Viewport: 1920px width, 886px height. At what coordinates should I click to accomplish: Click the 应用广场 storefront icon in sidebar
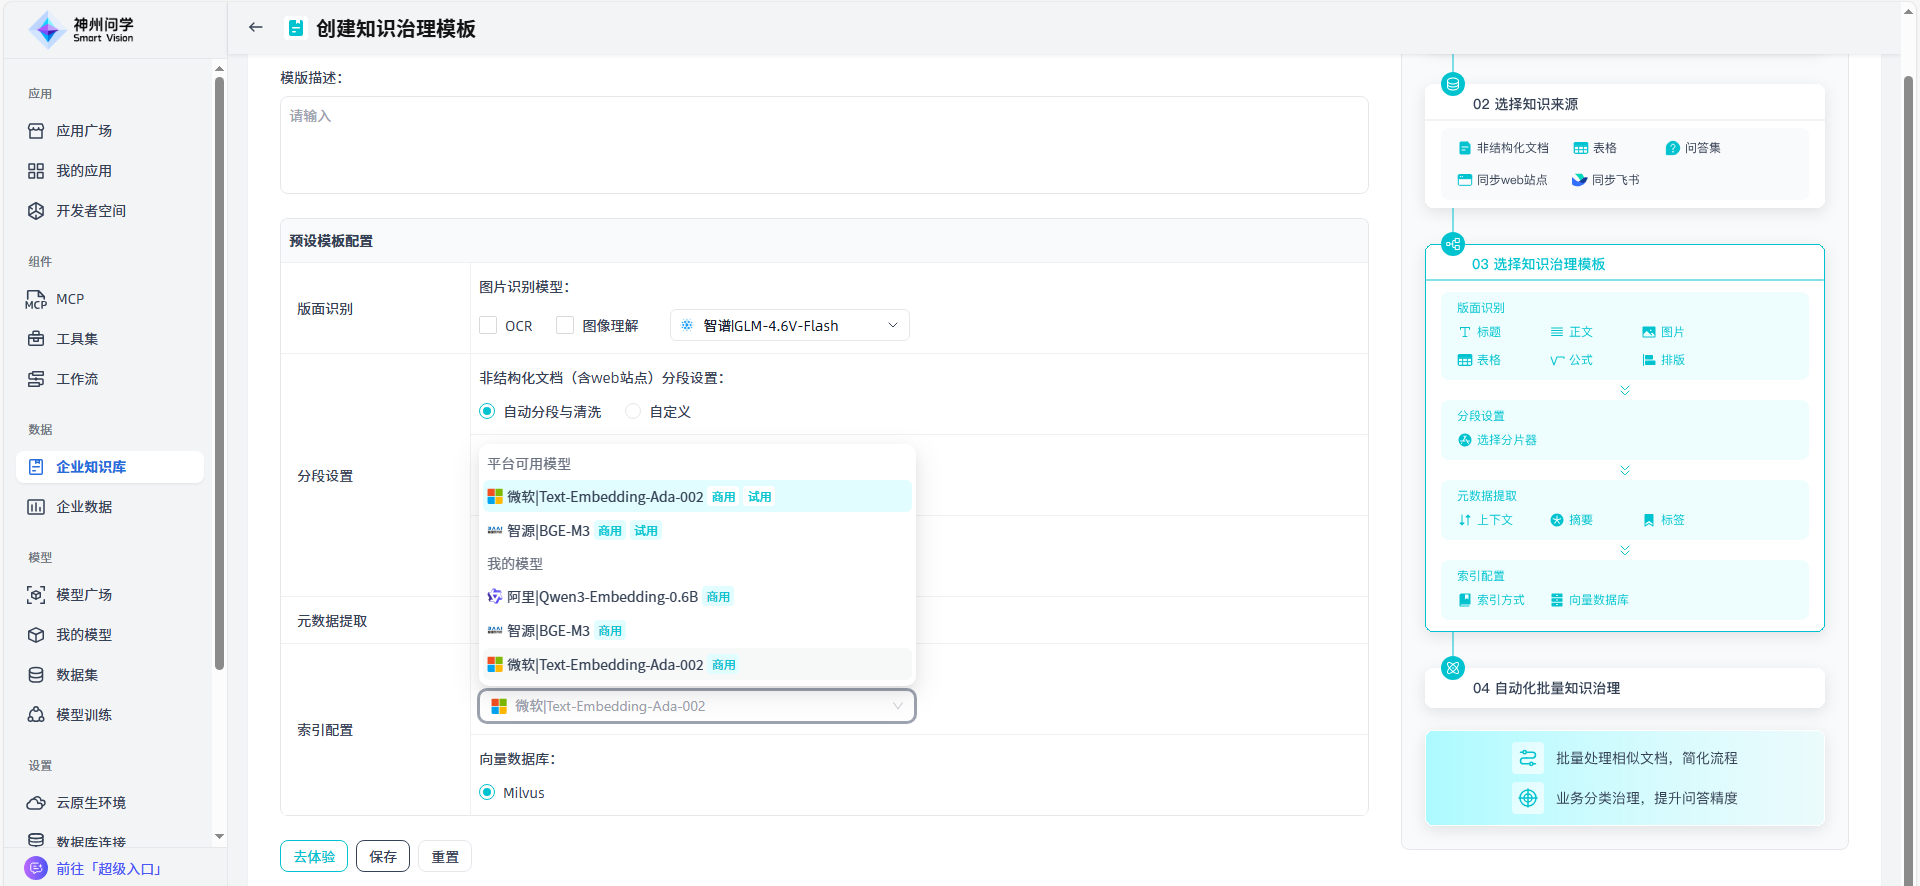point(36,131)
